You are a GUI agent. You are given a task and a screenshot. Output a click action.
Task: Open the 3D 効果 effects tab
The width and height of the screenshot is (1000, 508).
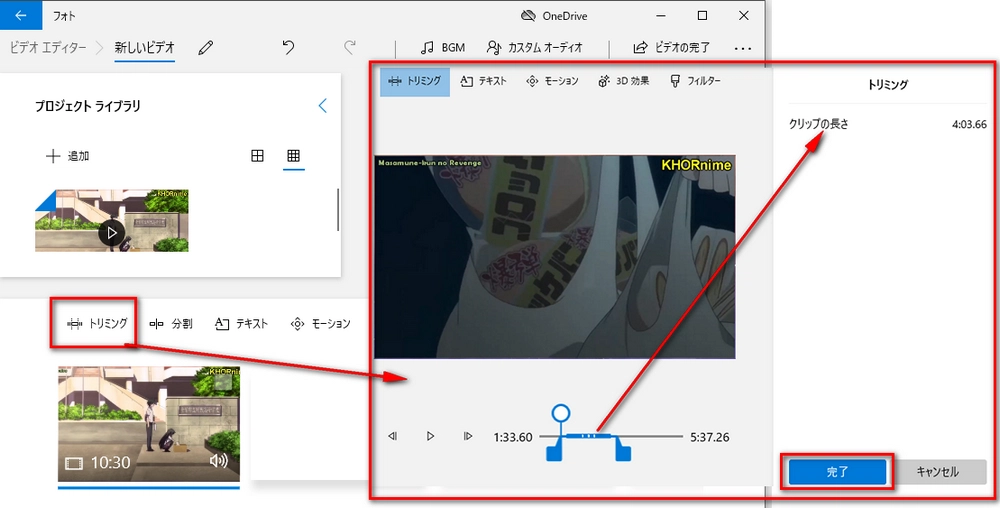[x=623, y=81]
